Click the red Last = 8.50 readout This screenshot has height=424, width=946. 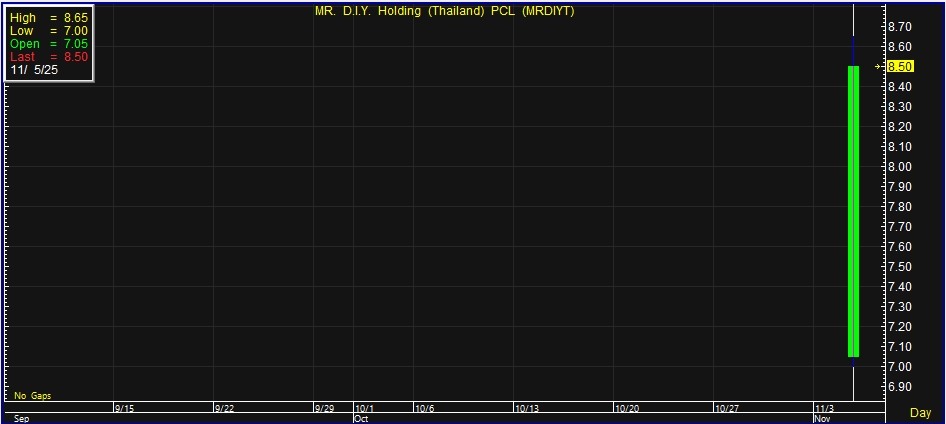49,57
